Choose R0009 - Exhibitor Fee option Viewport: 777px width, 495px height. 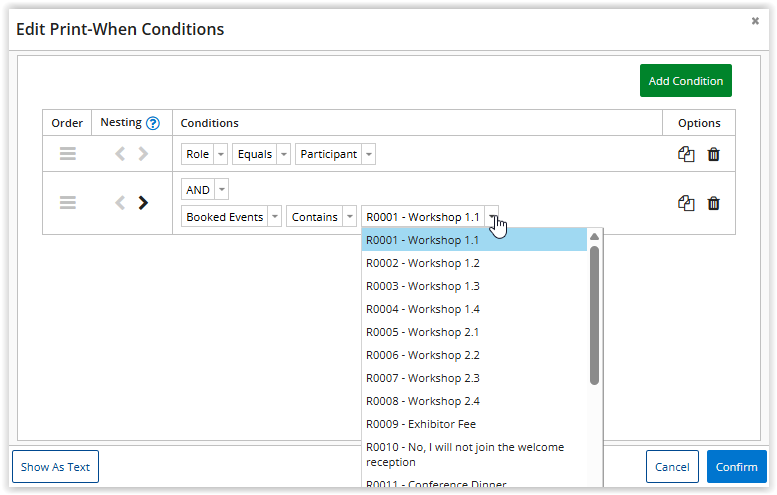pyautogui.click(x=420, y=424)
